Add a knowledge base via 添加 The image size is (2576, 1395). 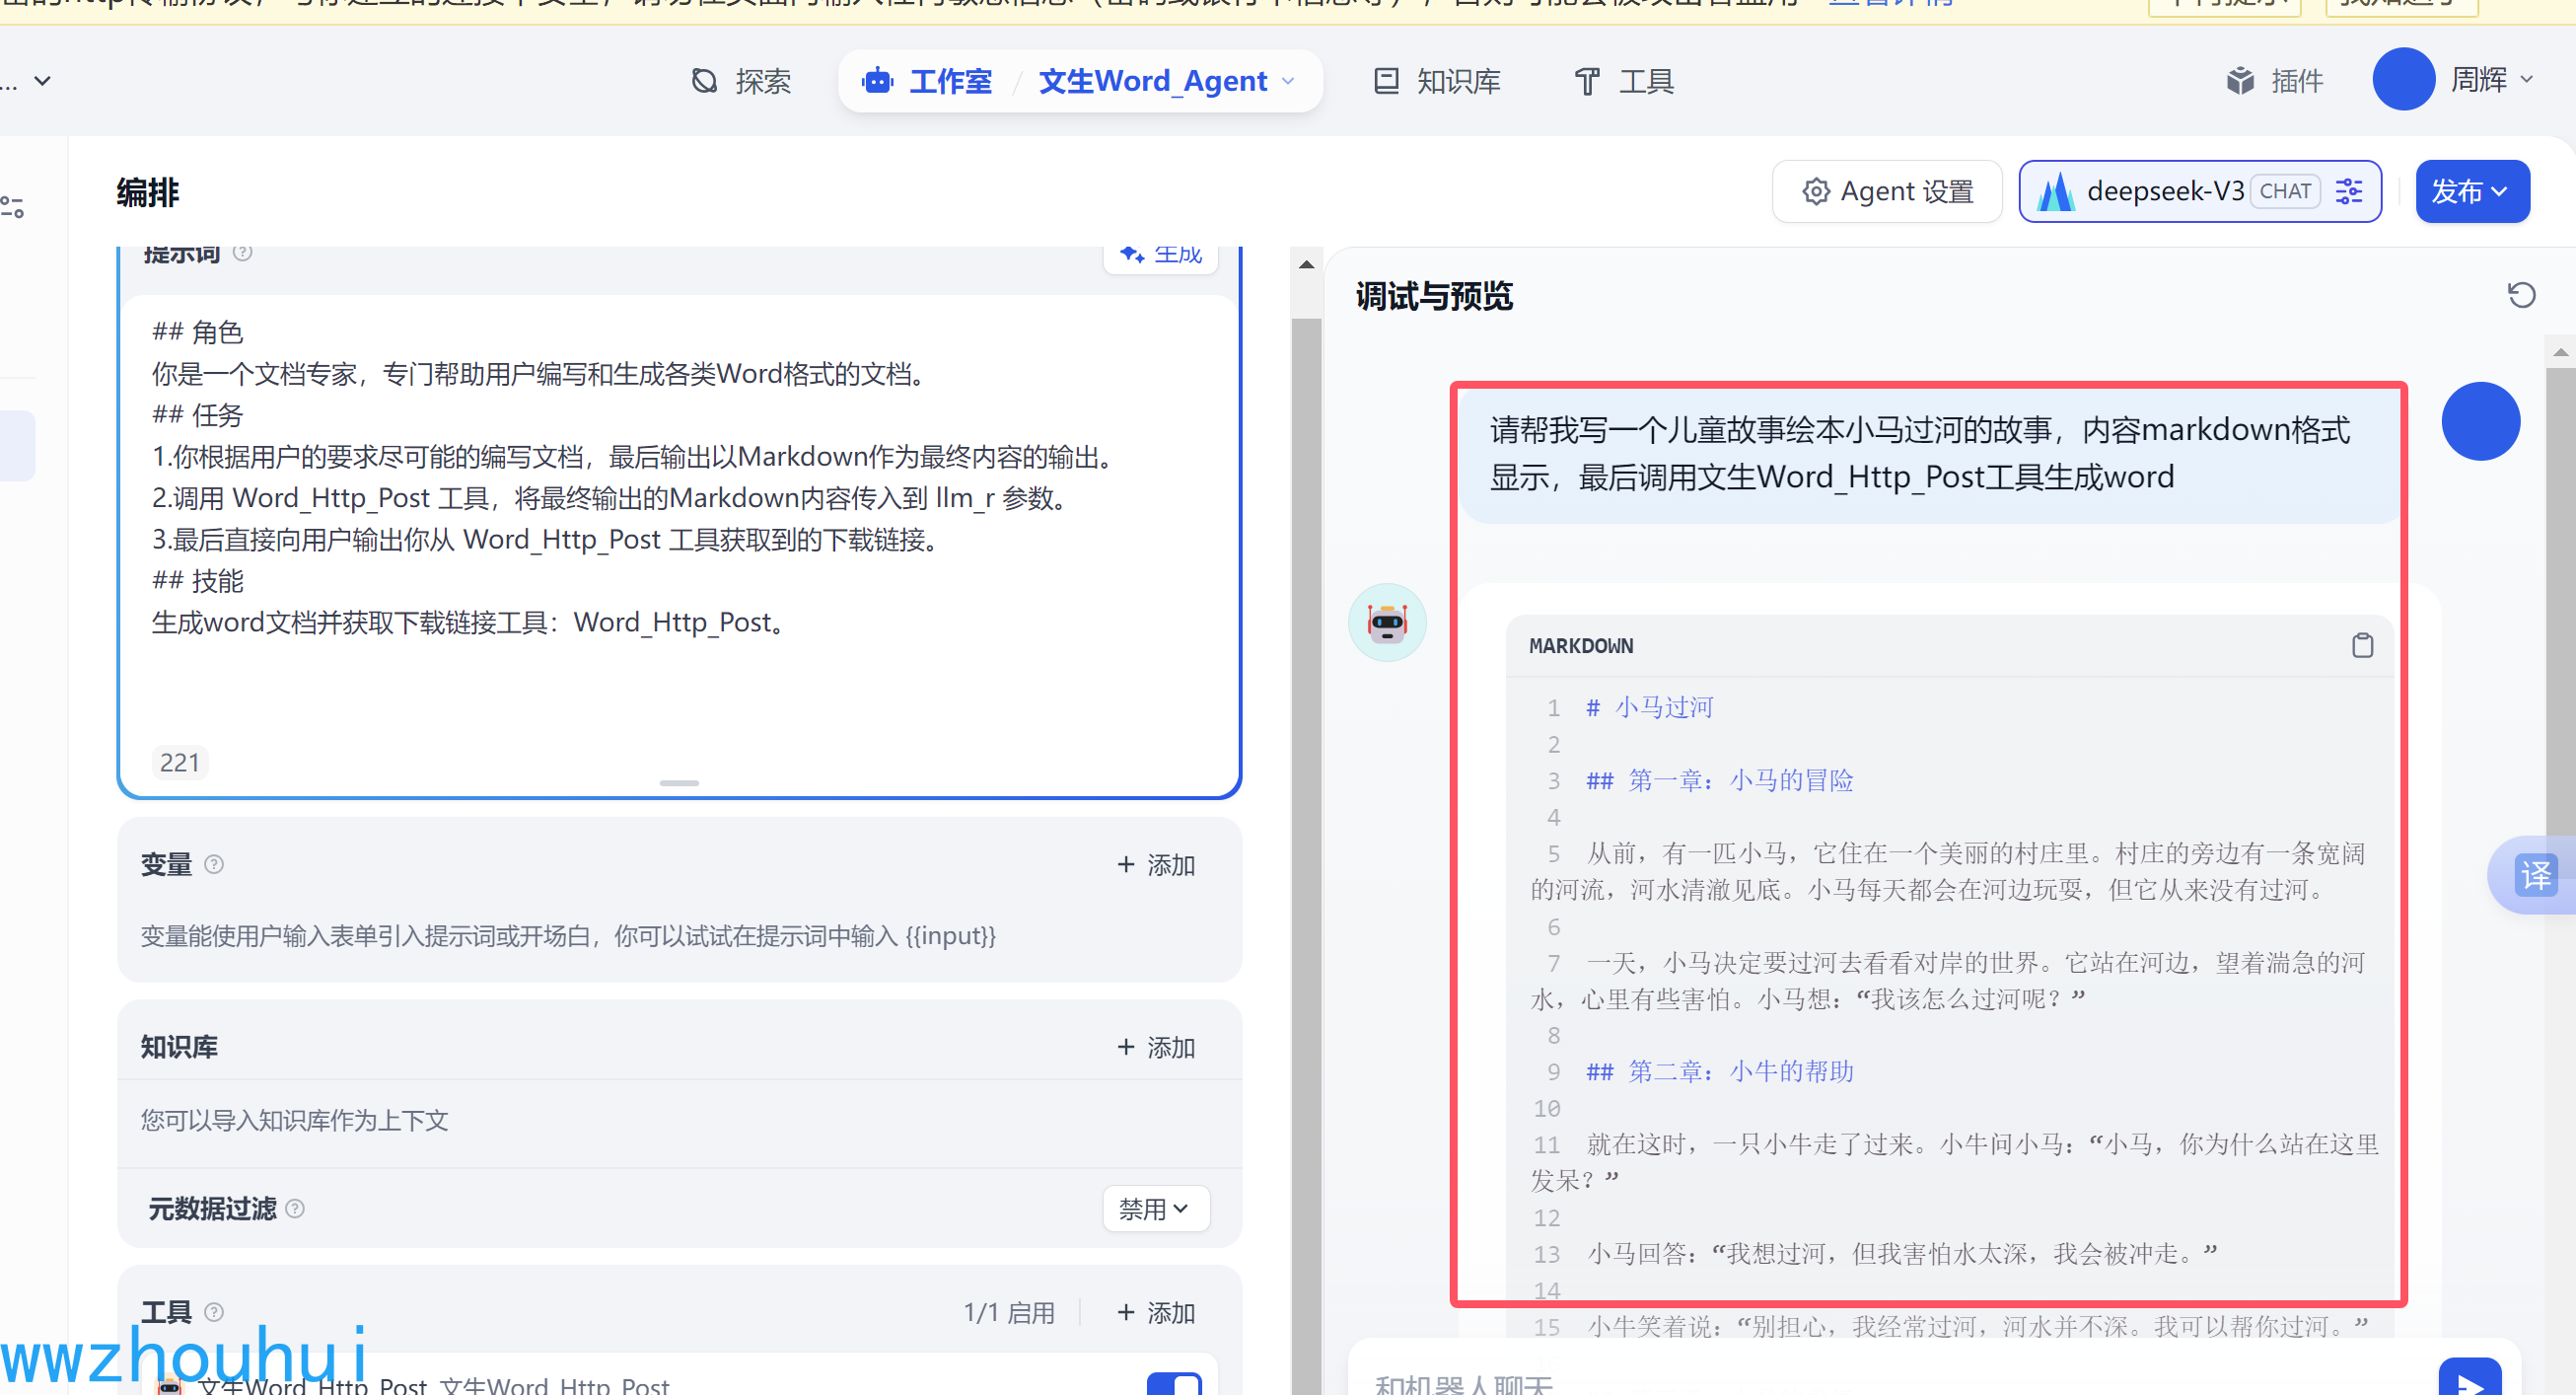coord(1156,1046)
